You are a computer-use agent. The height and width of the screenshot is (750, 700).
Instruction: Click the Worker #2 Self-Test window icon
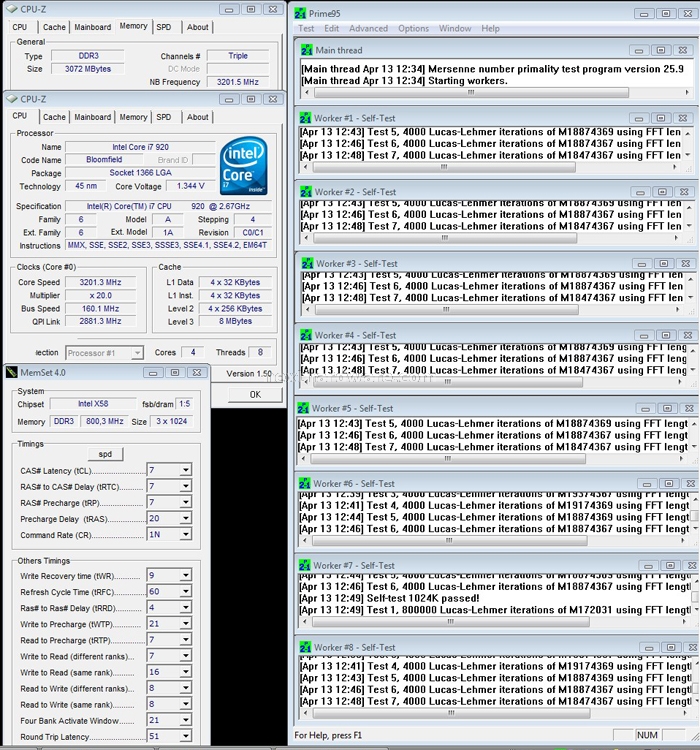point(306,192)
